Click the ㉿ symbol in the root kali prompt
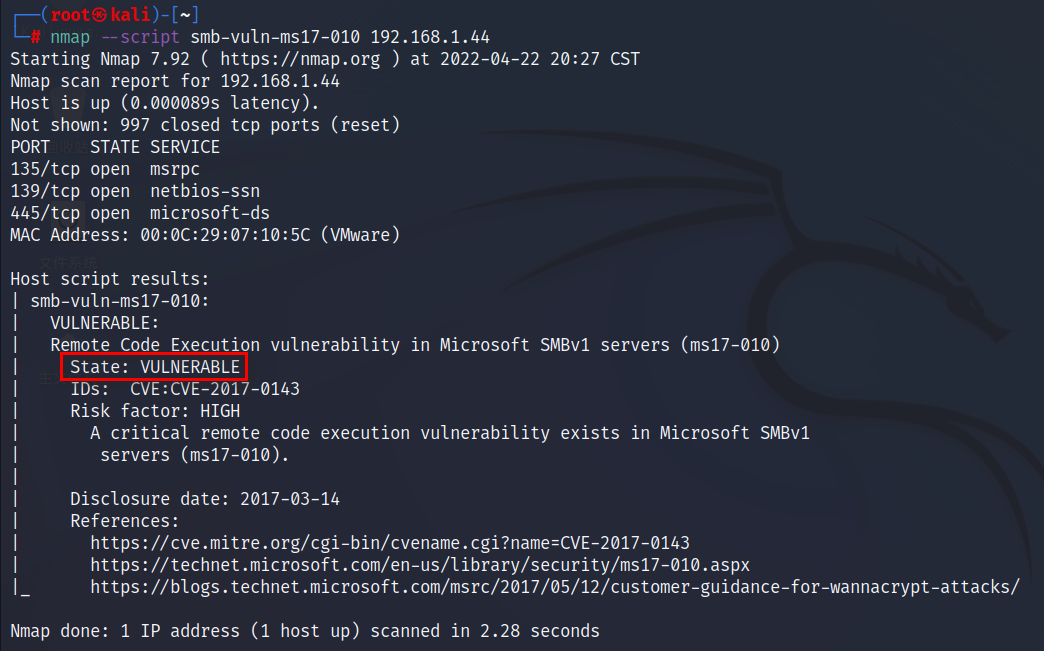 [100, 13]
